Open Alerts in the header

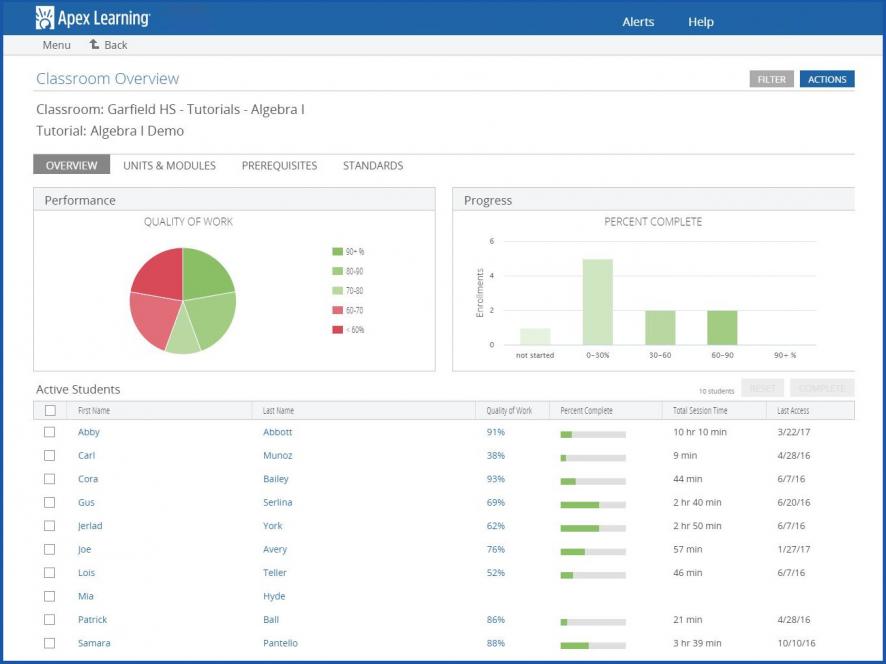pyautogui.click(x=638, y=22)
